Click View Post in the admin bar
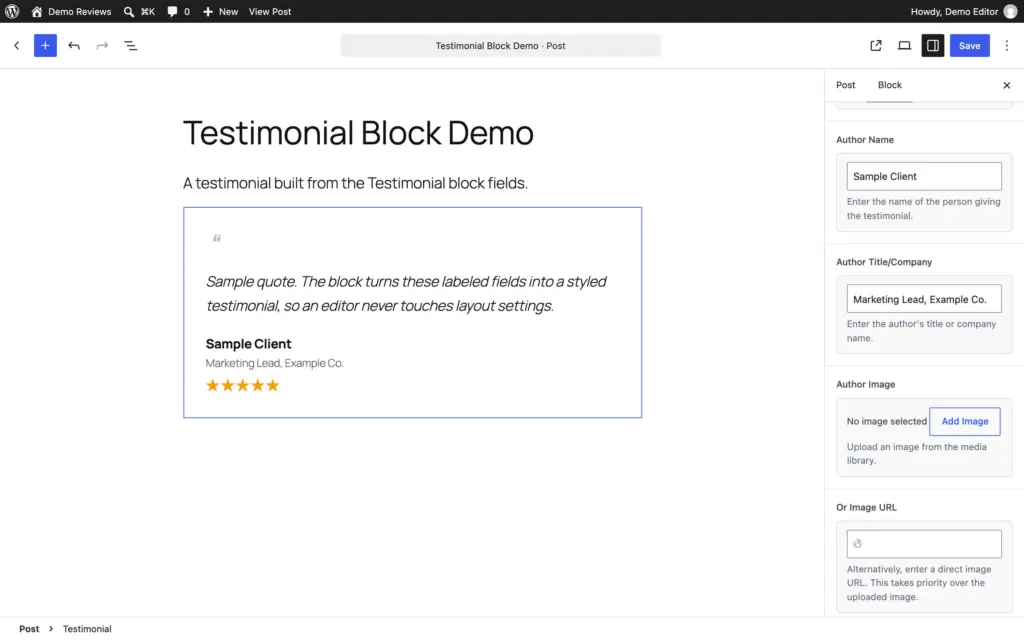Viewport: 1024px width, 640px height. (x=270, y=11)
